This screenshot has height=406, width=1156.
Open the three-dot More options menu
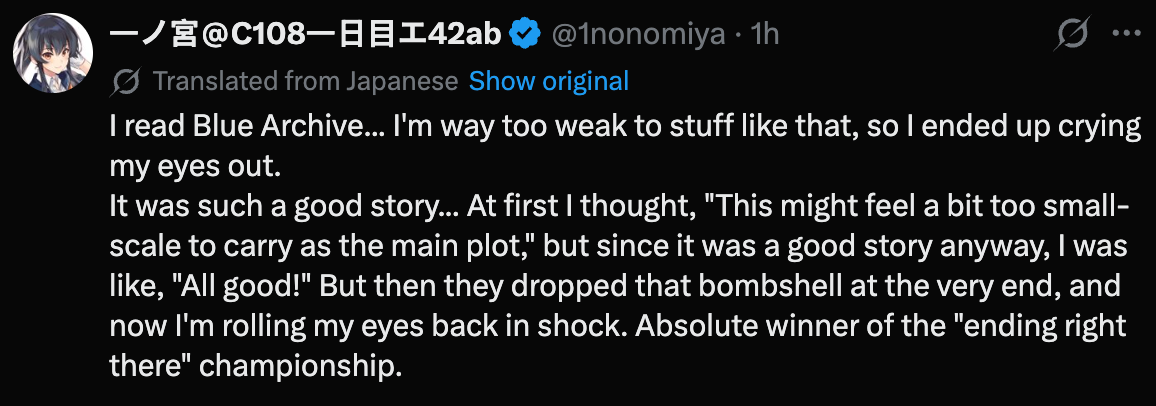coord(1126,34)
